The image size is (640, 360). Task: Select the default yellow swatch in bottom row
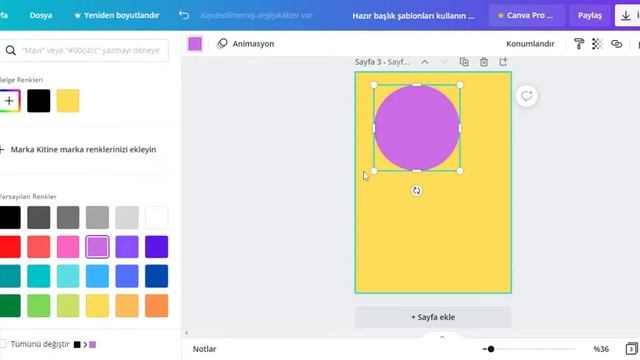click(x=98, y=305)
